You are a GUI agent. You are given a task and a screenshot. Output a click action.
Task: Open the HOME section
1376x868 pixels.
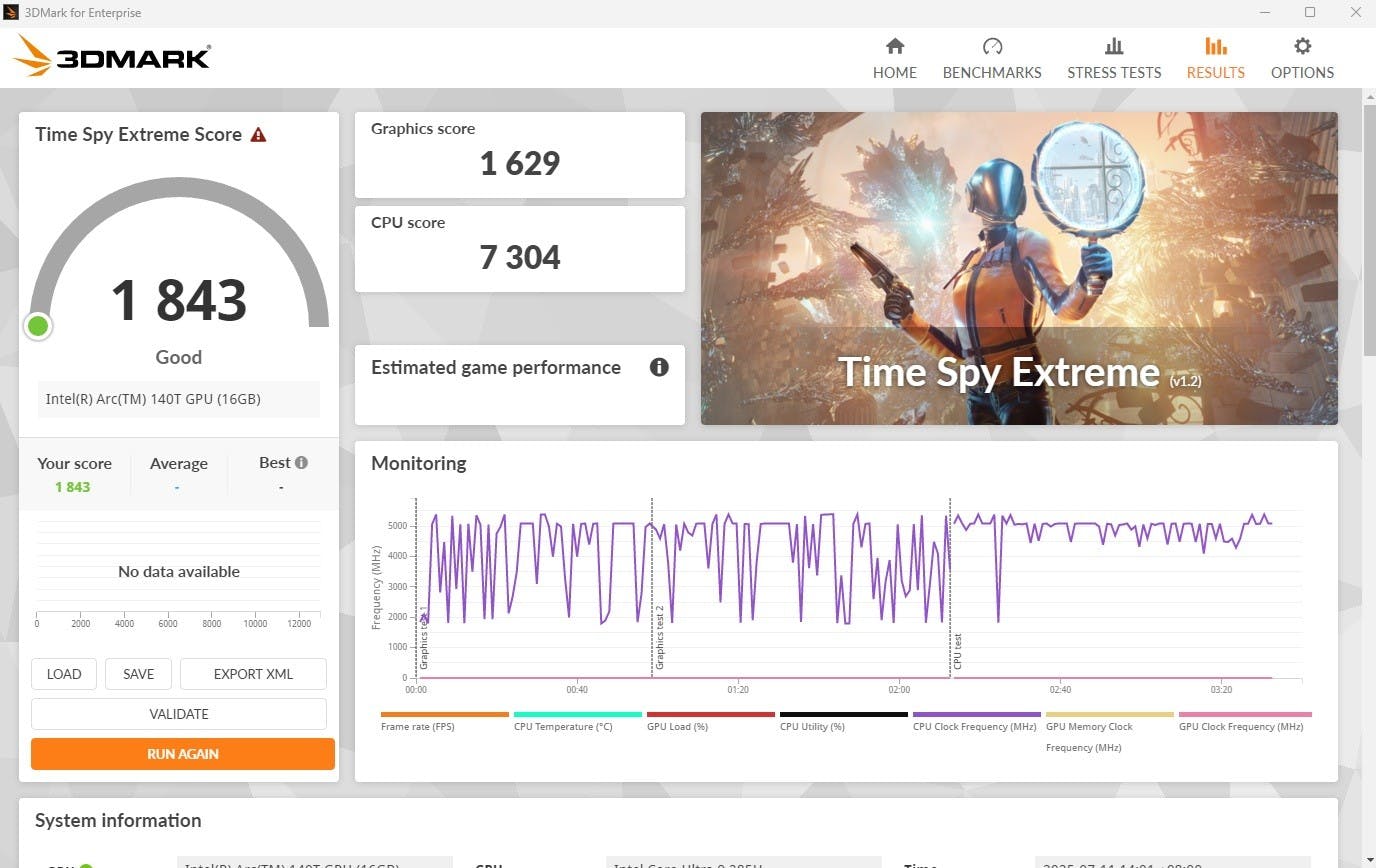[x=894, y=58]
